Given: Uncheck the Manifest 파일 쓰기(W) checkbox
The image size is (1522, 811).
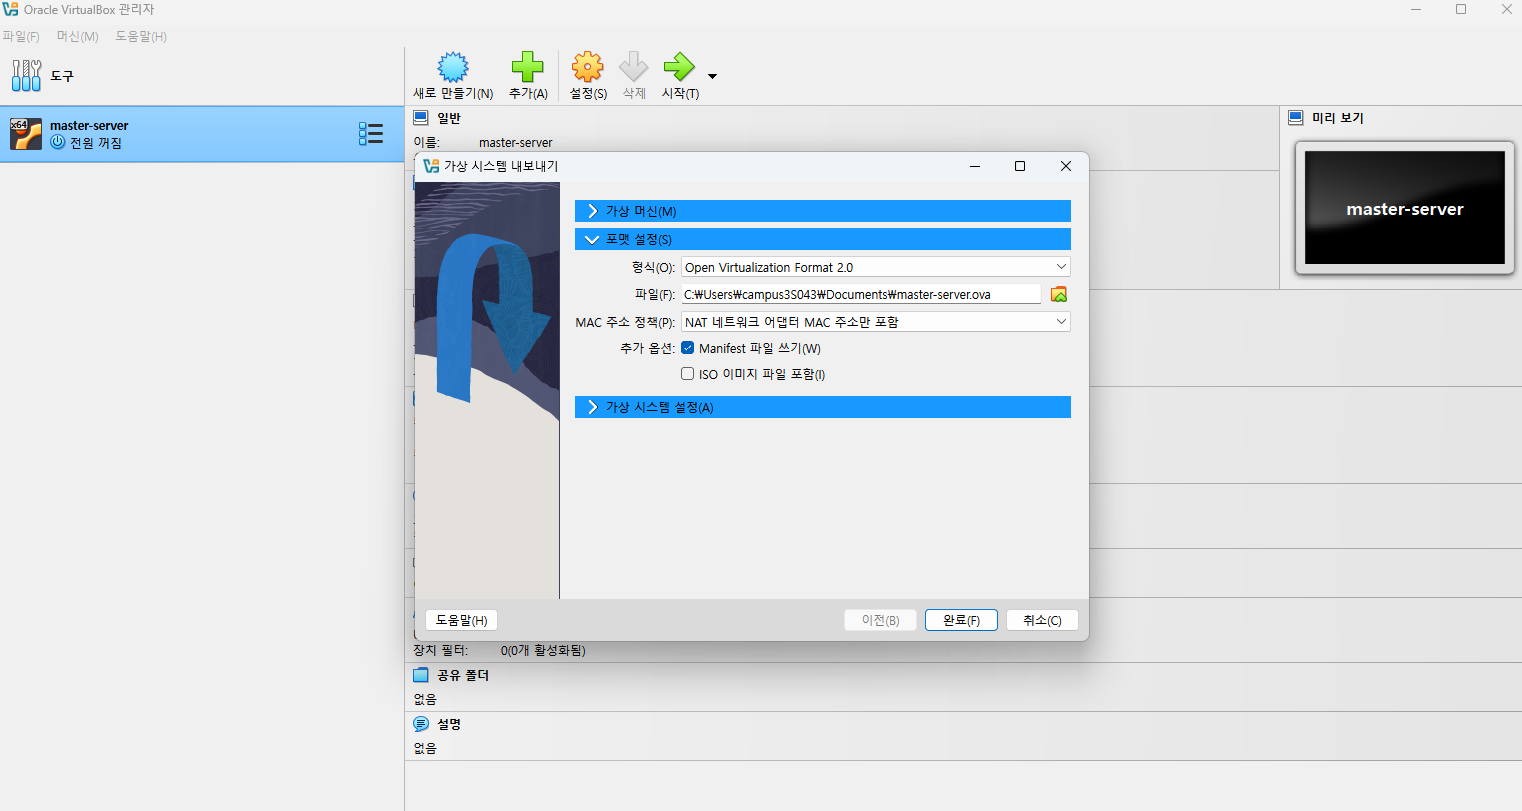Looking at the screenshot, I should (x=687, y=348).
